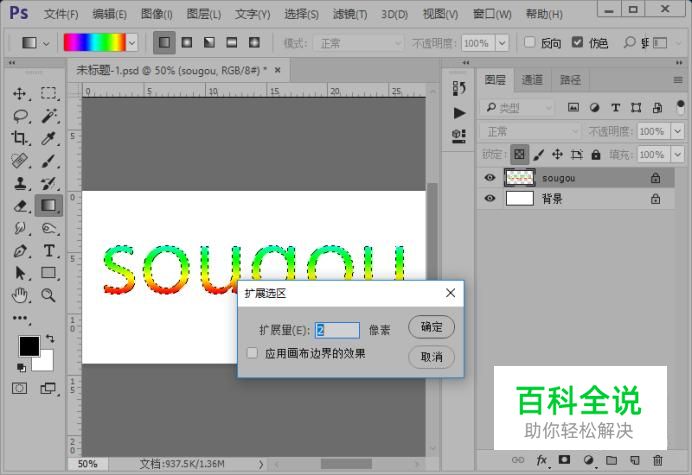Viewport: 692px width, 475px height.
Task: Select the Hand tool
Action: coord(19,295)
